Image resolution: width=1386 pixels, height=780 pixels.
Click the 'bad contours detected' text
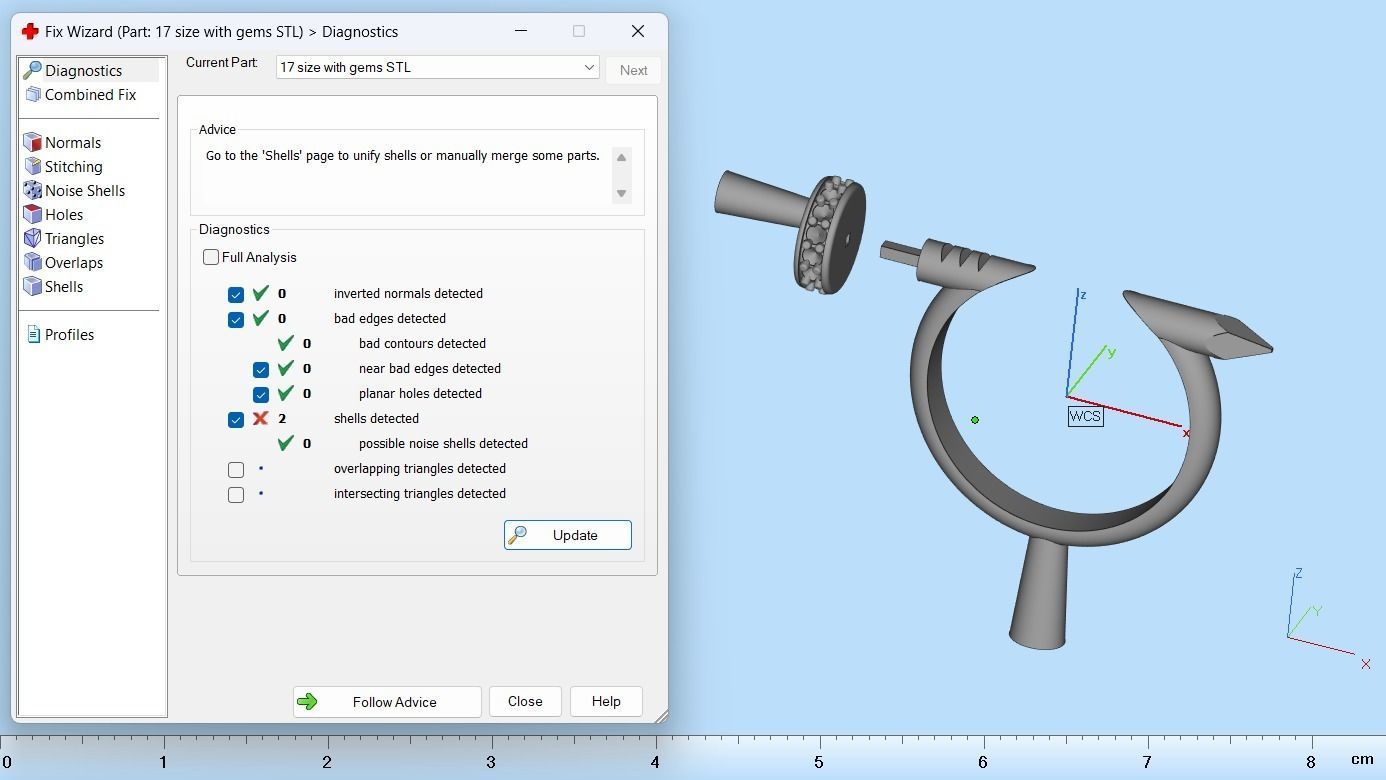coord(422,343)
